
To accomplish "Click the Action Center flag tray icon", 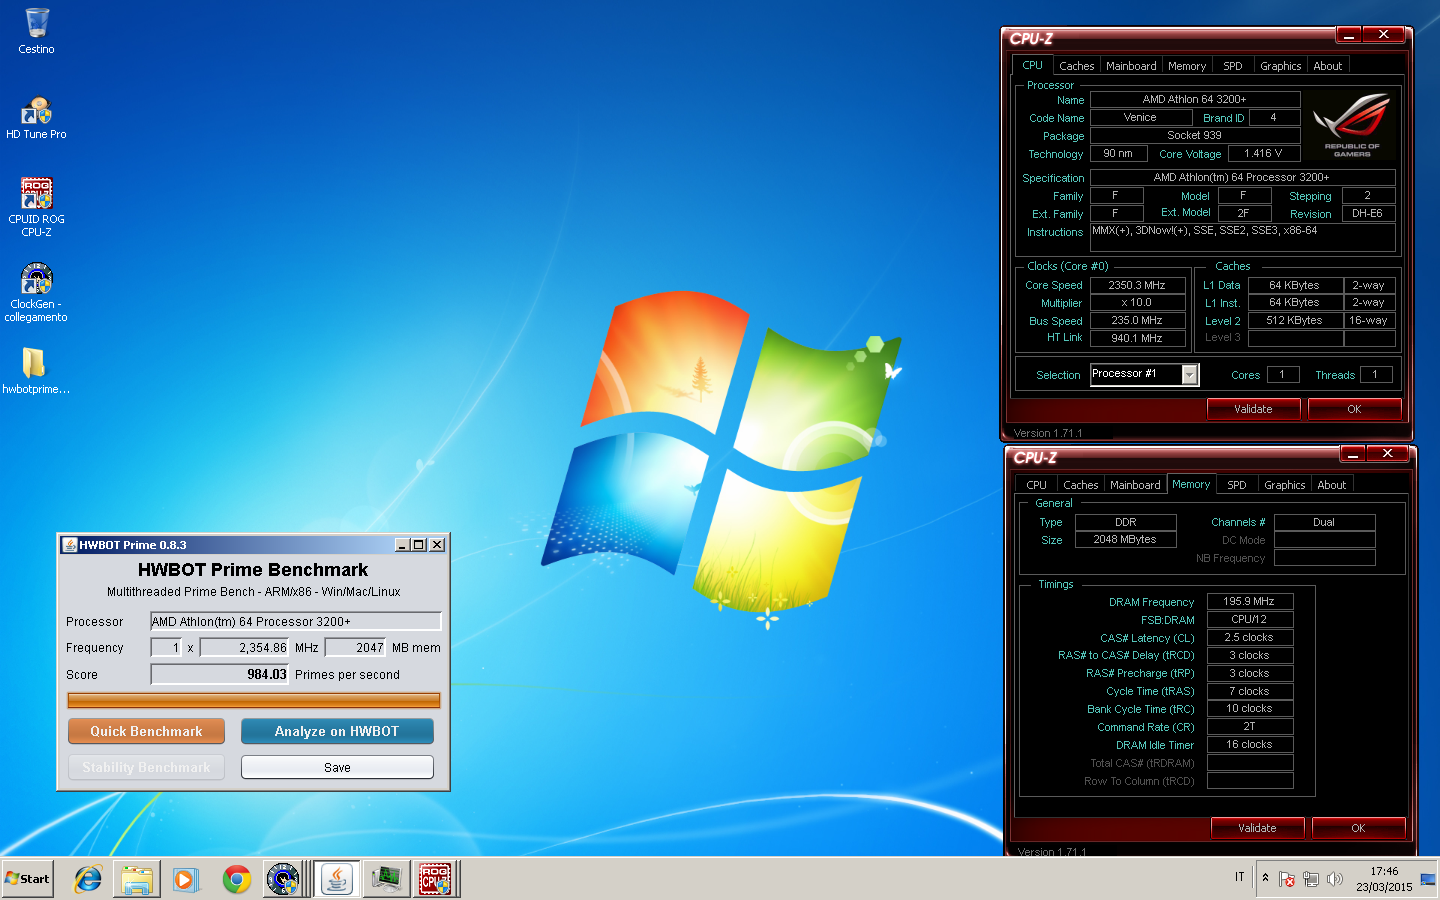I will 1287,880.
